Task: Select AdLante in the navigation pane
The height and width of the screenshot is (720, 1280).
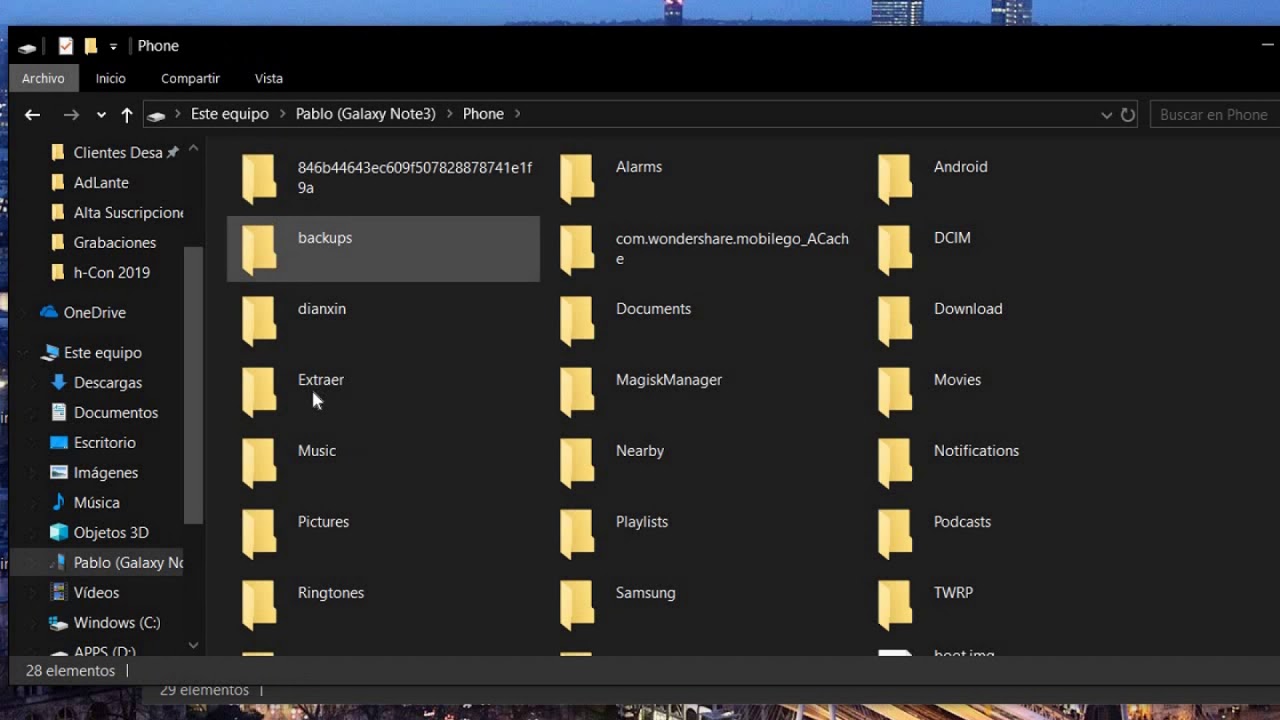Action: [x=101, y=182]
